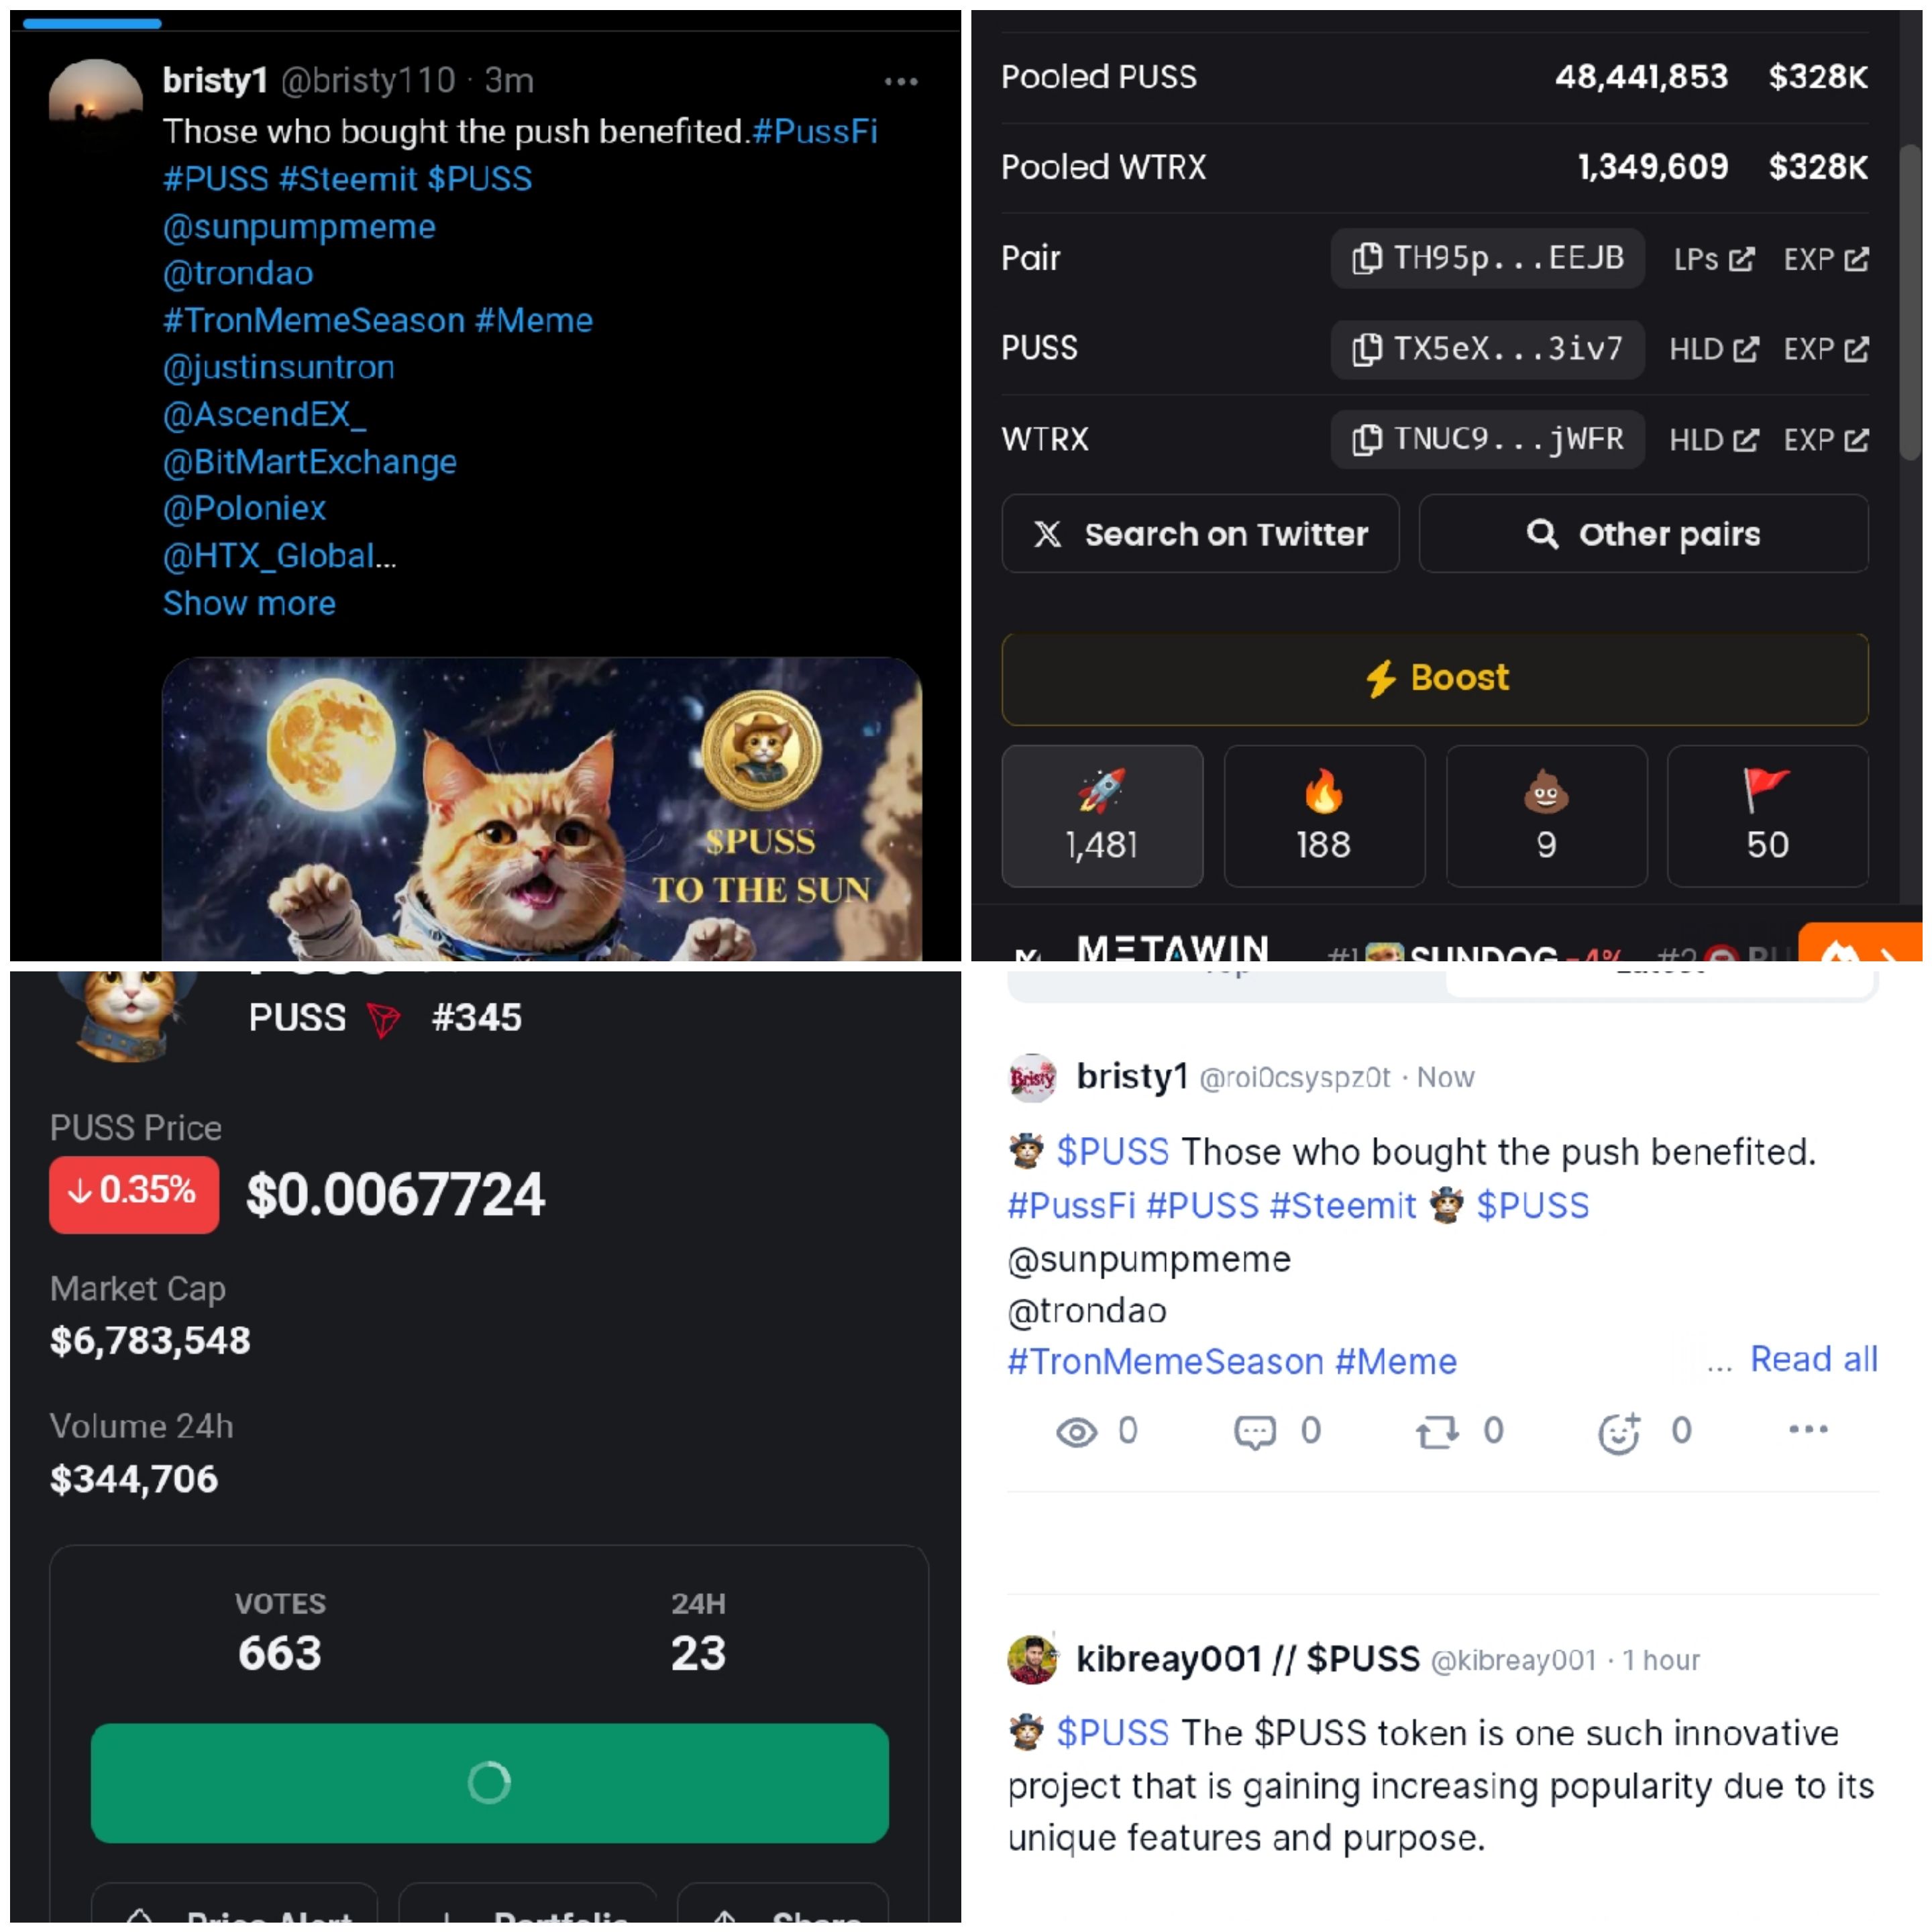1932x1932 pixels.
Task: Open the EXP explorer link for WTRX
Action: pyautogui.click(x=1826, y=440)
